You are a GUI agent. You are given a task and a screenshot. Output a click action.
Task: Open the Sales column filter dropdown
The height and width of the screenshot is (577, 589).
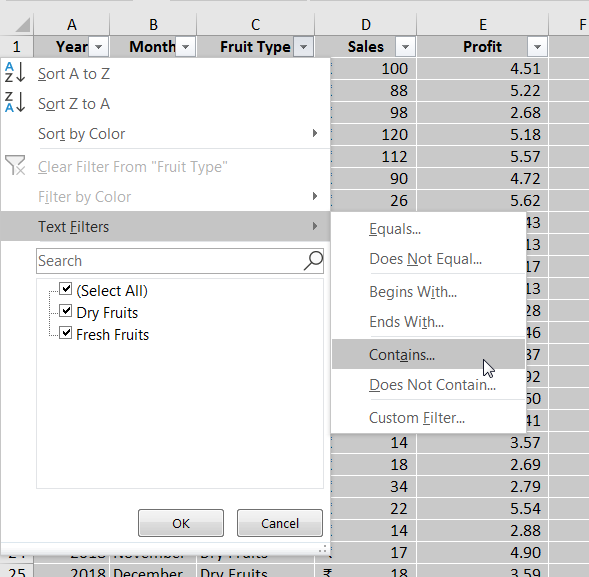[405, 47]
